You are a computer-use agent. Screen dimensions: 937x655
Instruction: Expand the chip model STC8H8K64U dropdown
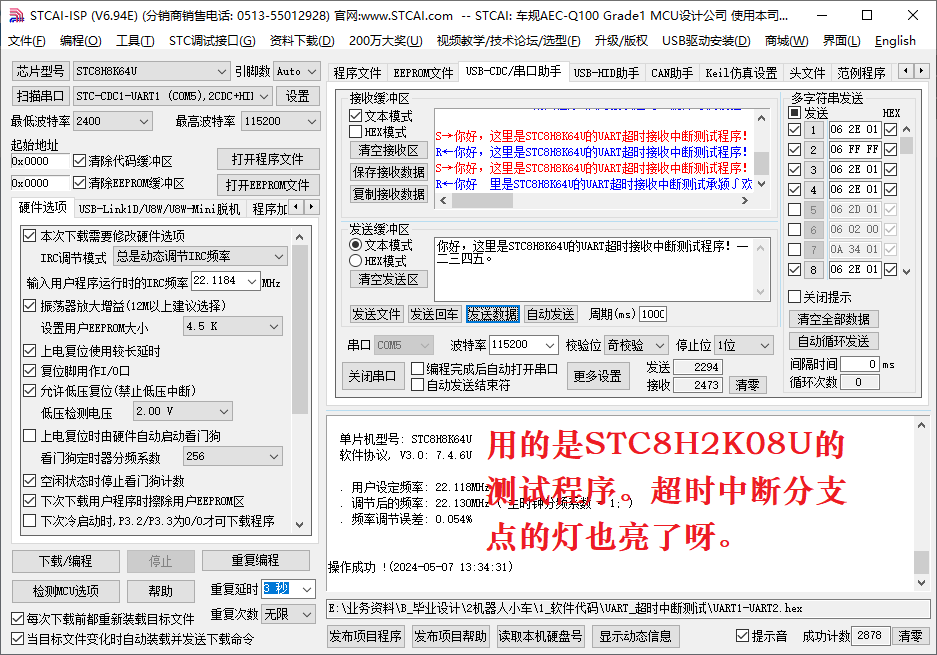click(222, 72)
